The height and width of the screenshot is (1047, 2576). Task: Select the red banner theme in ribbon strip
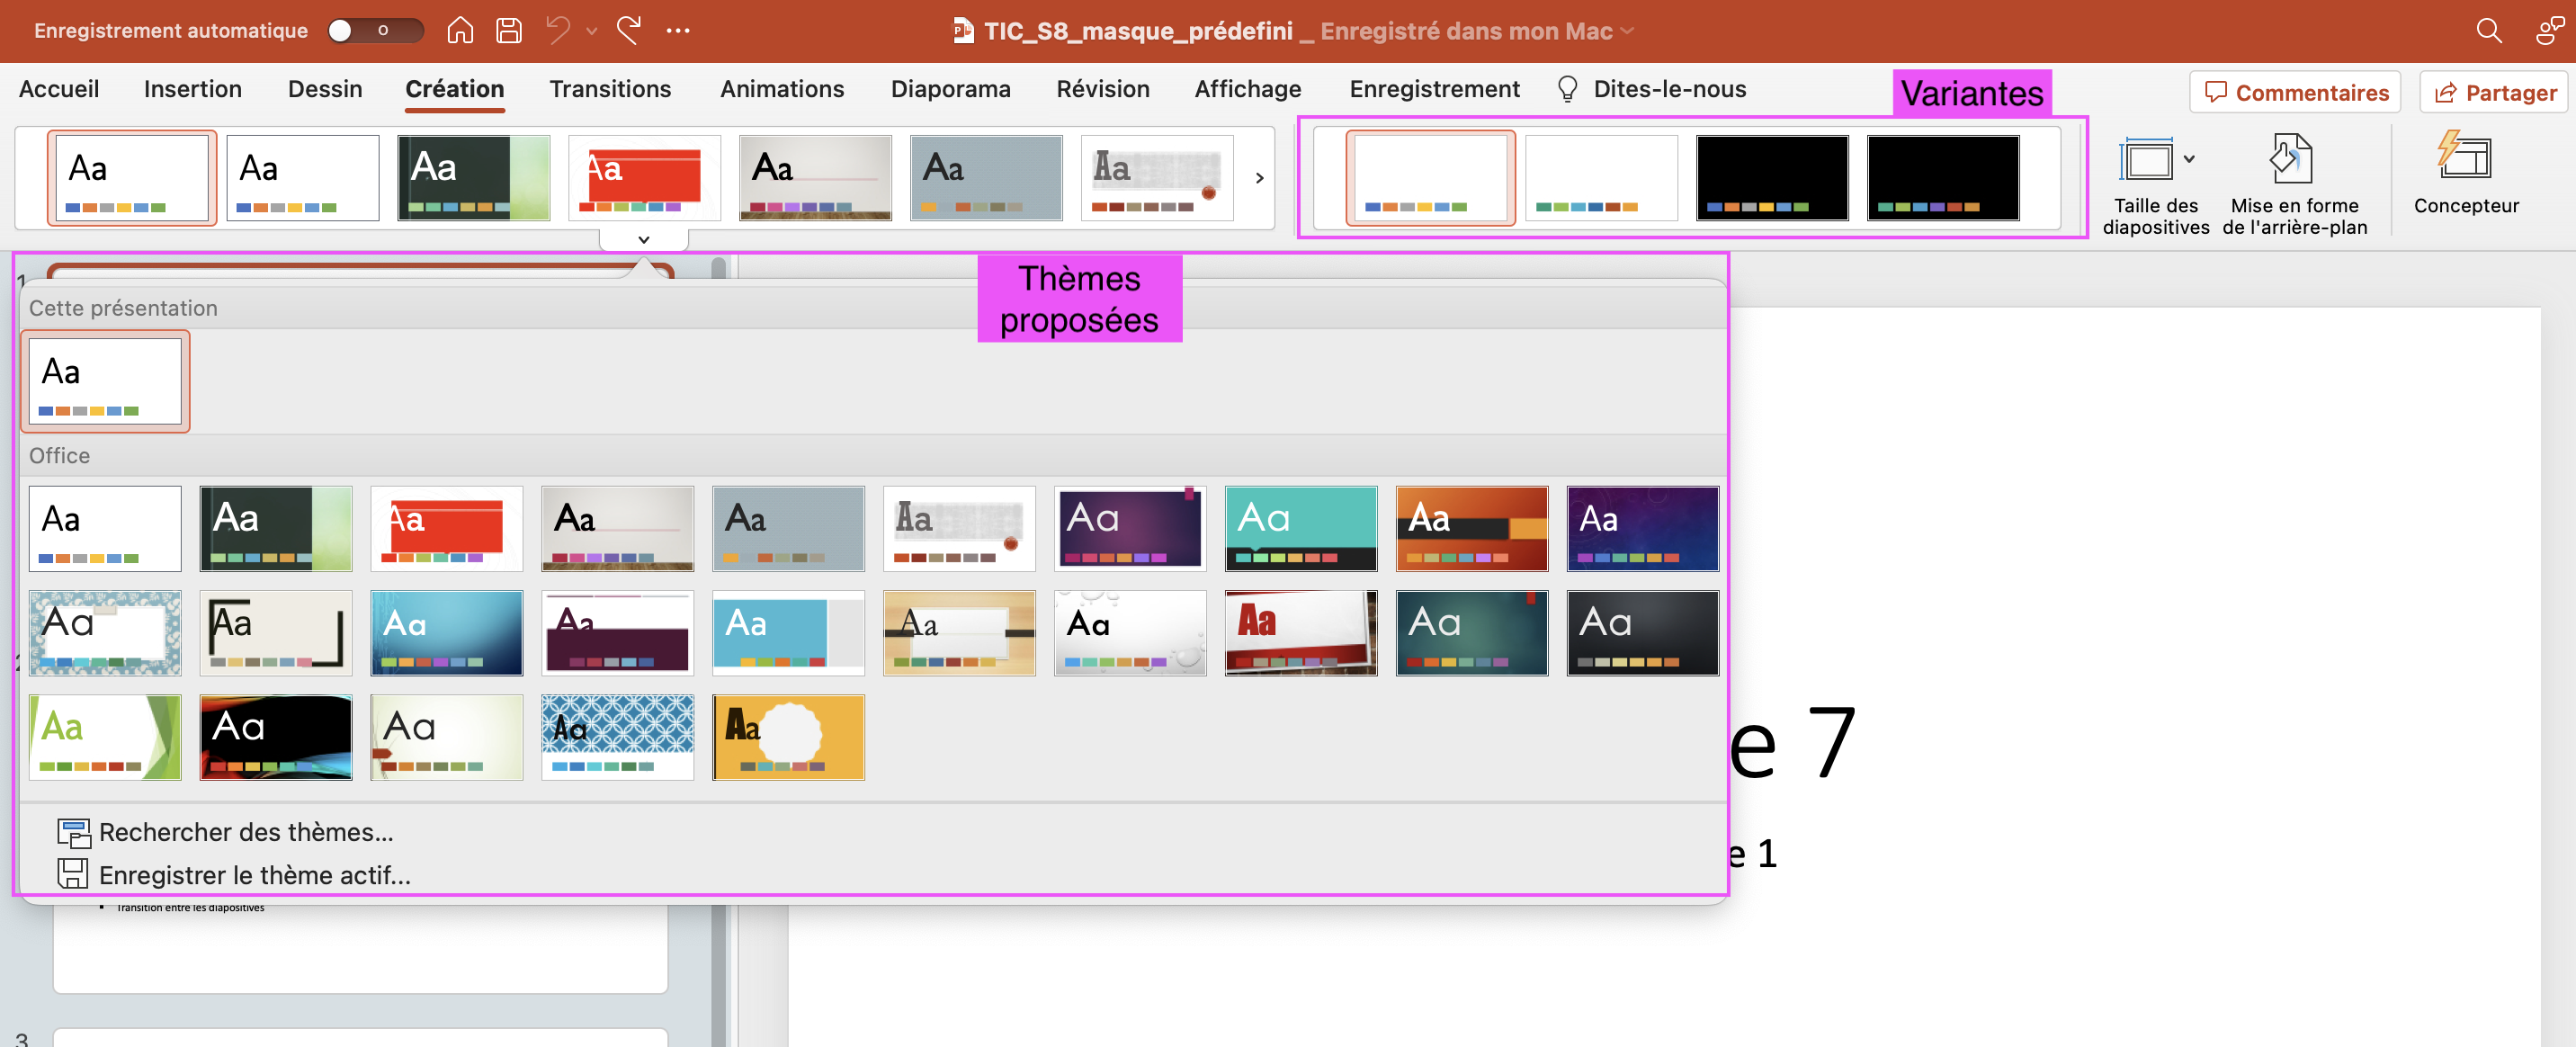645,177
